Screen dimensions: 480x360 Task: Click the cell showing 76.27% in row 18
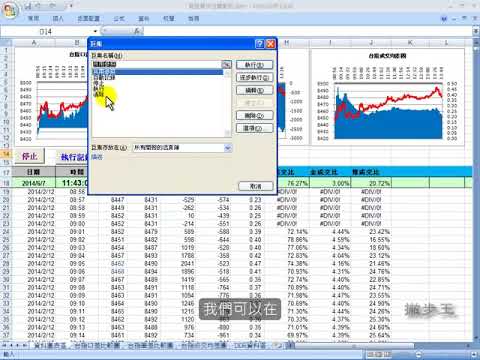point(293,183)
